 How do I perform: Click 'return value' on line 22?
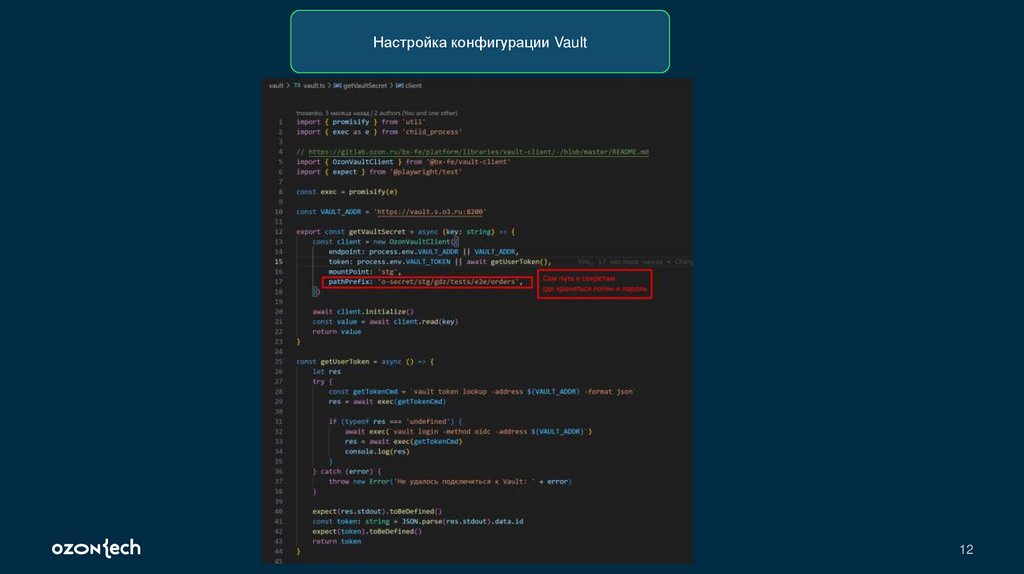point(336,332)
